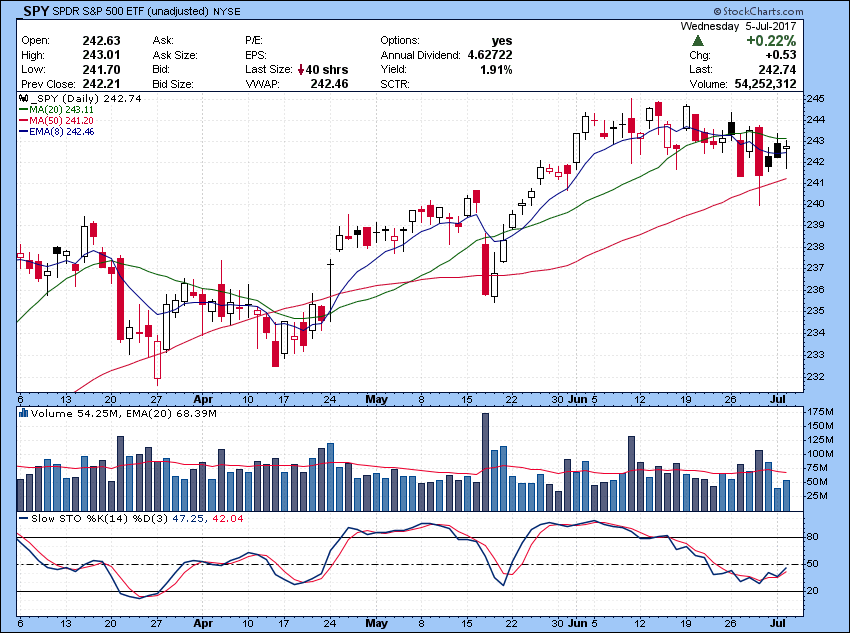Click the bar-chart icon beside the Volume label
850x633 pixels.
pyautogui.click(x=23, y=413)
